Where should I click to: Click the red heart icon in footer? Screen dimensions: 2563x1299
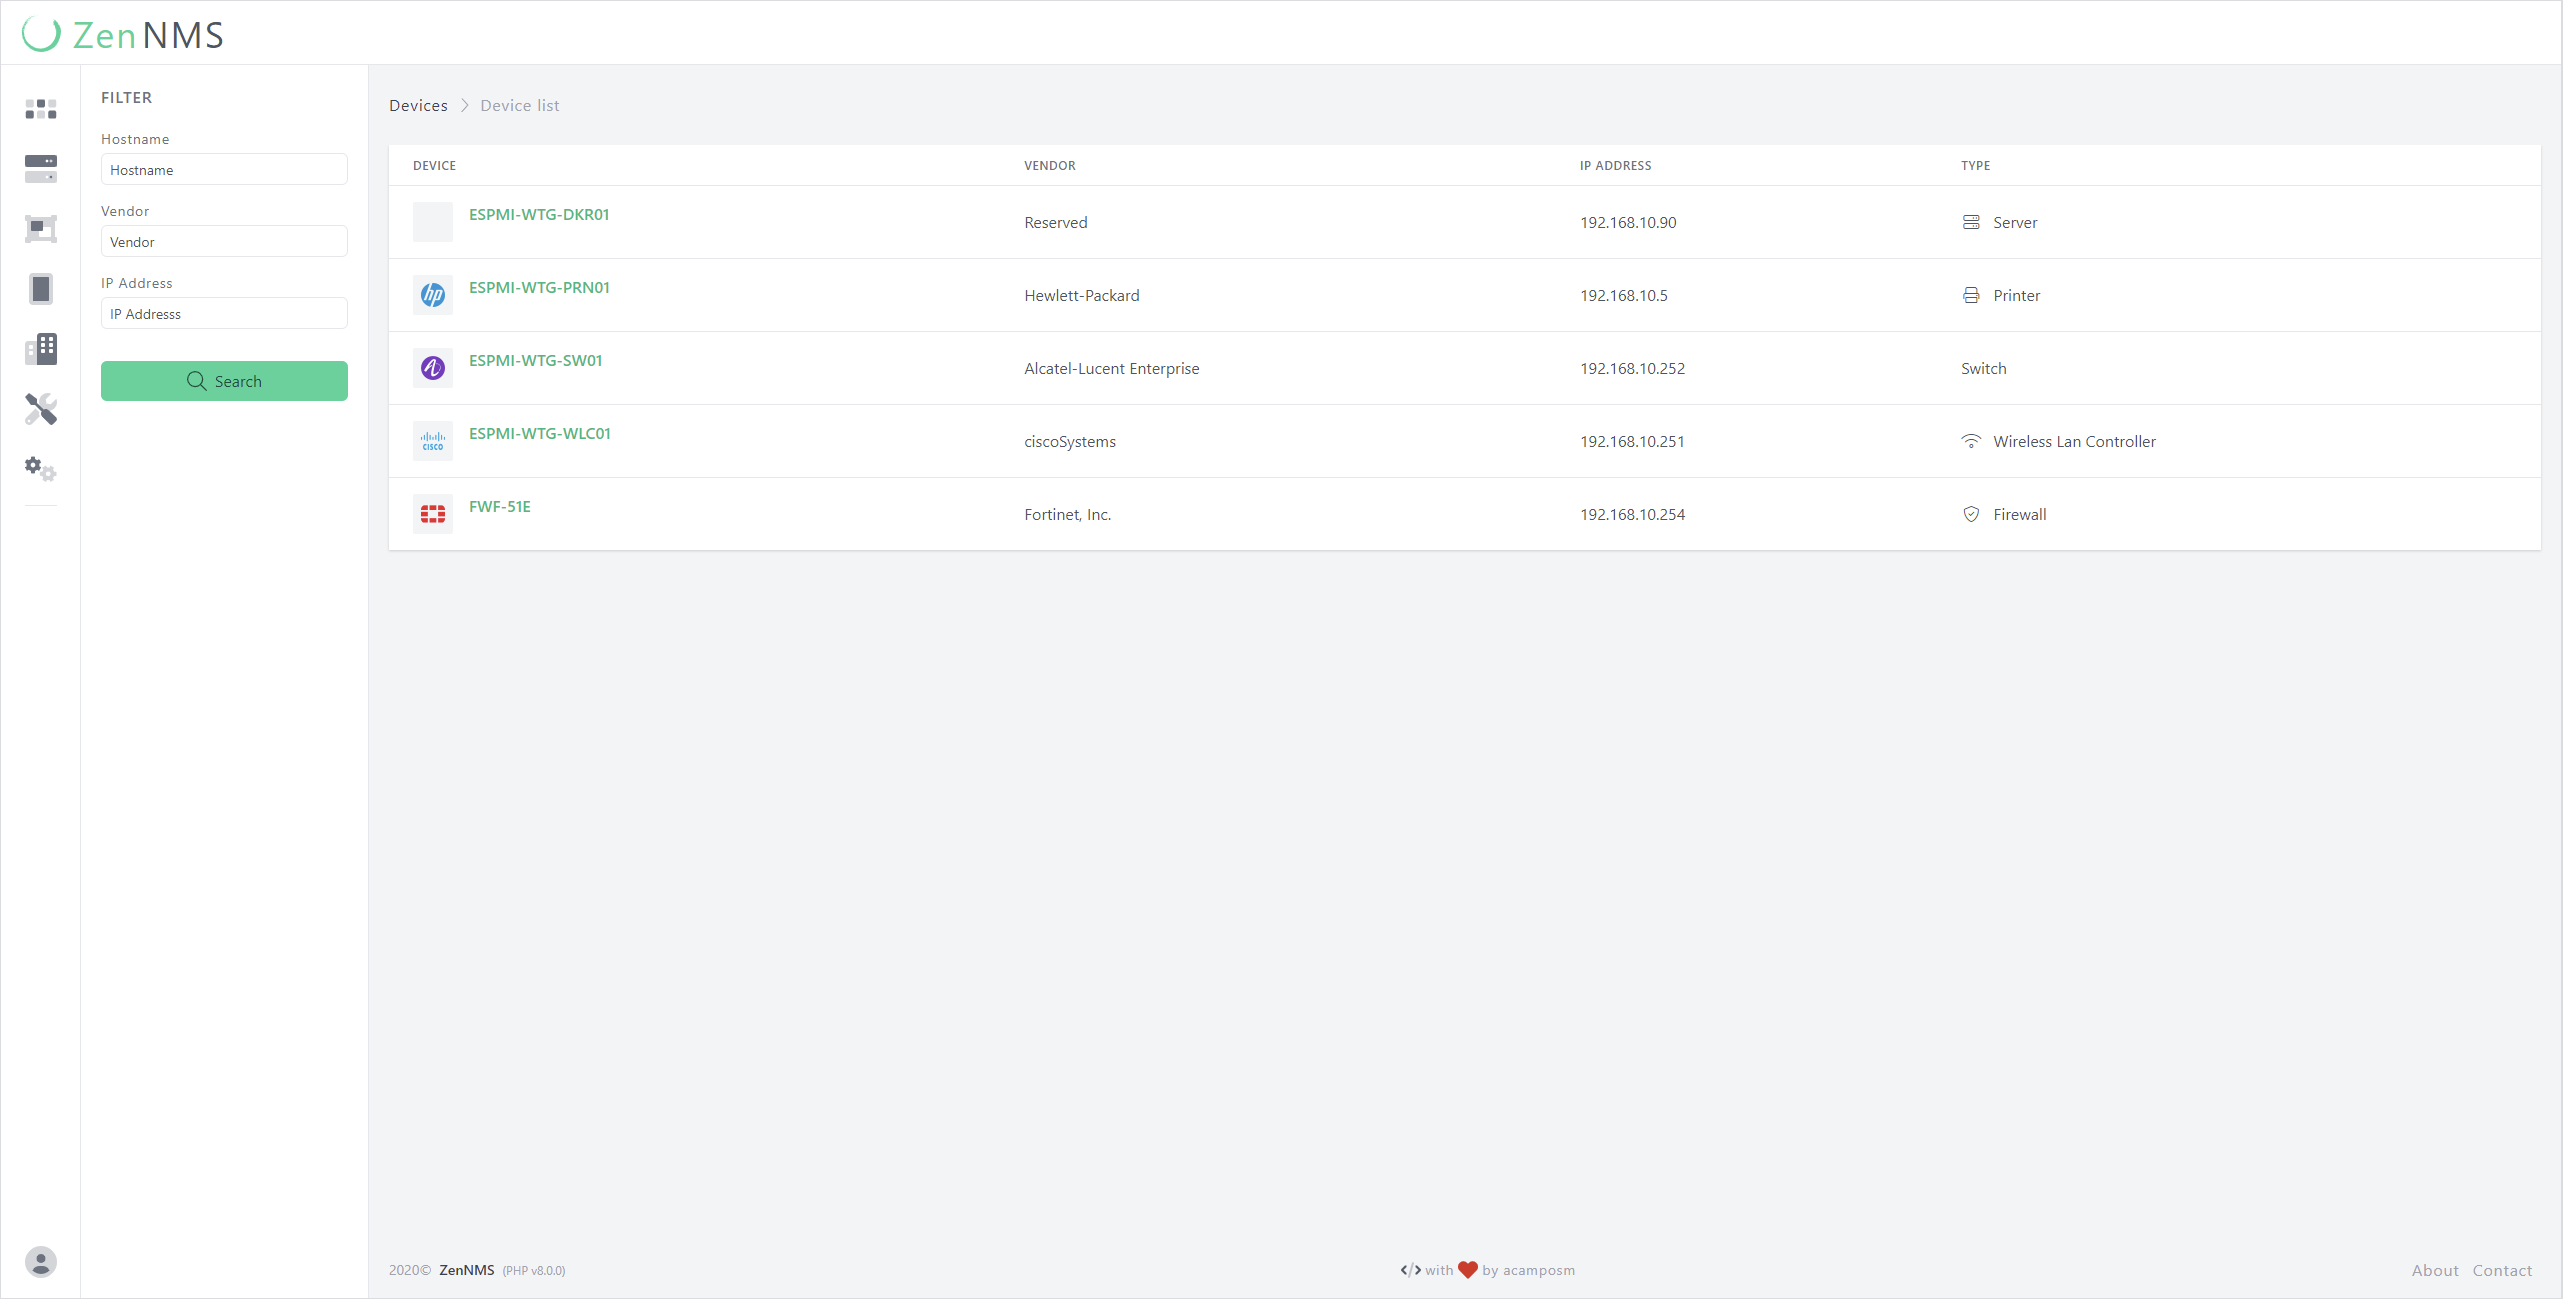1468,1270
